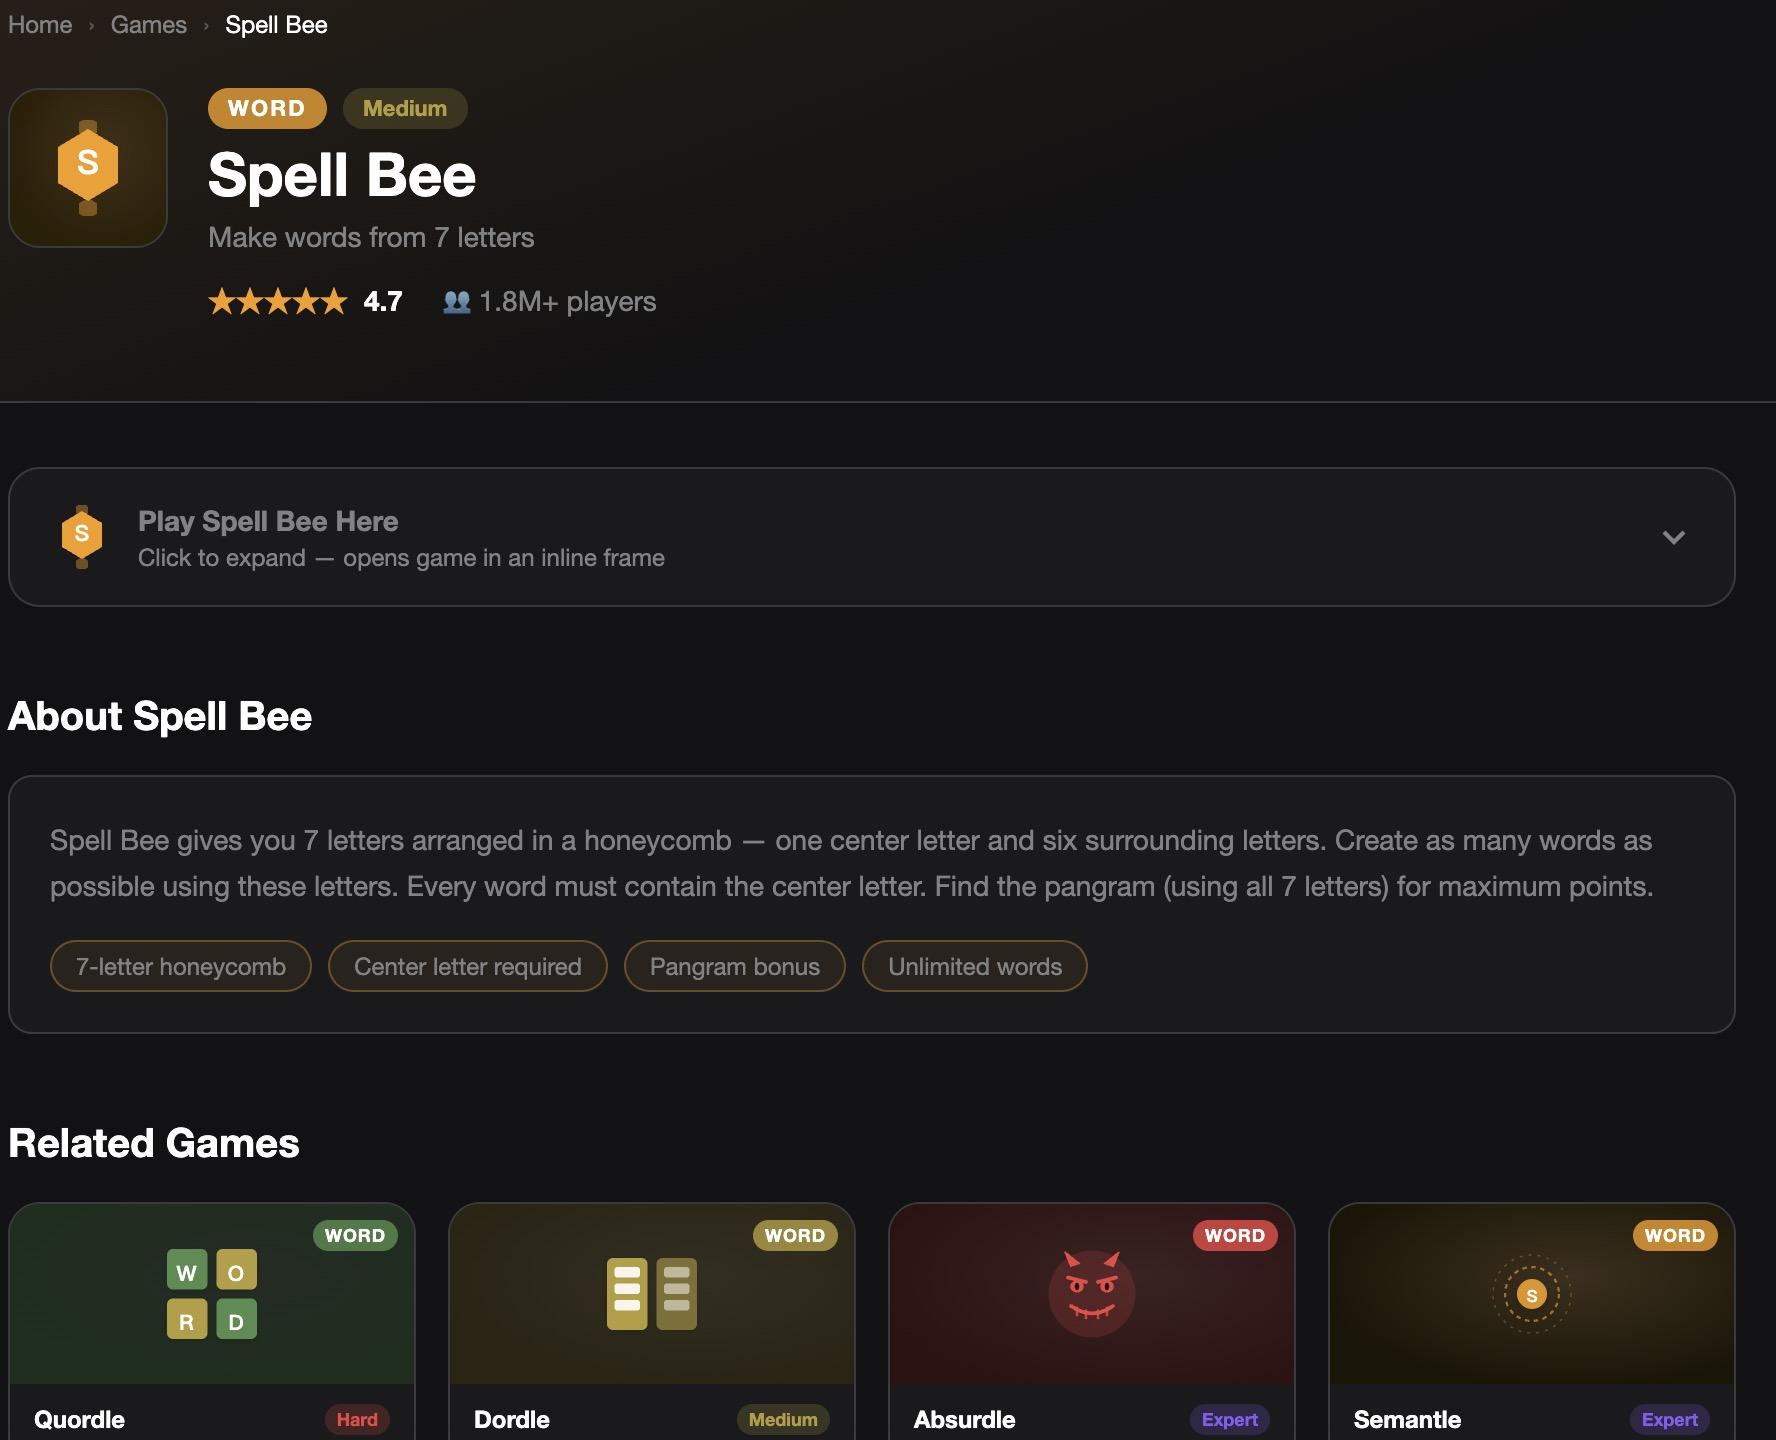Click the small bee icon in play panel
Image resolution: width=1776 pixels, height=1440 pixels.
coord(82,536)
